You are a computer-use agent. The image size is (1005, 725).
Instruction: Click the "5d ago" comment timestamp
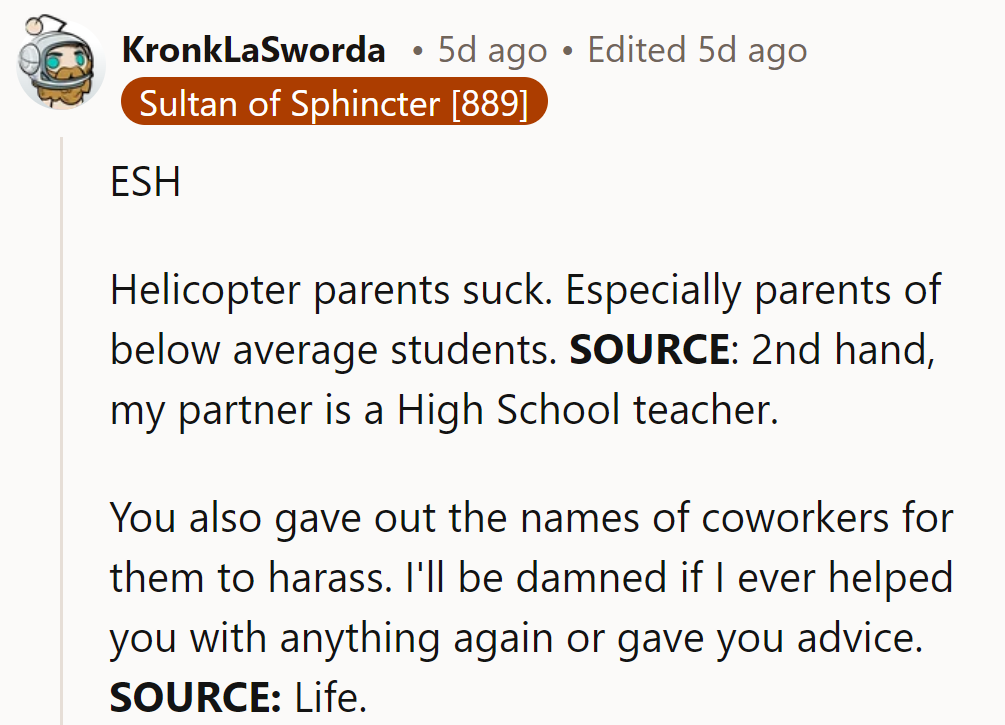tap(492, 50)
